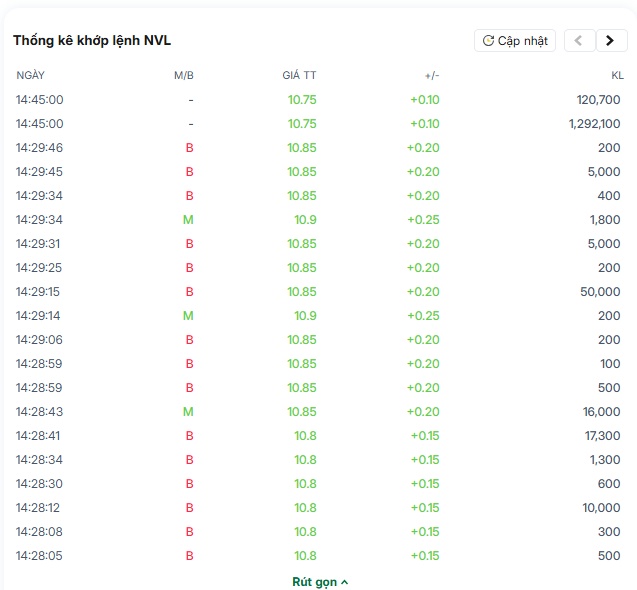Click the +/- column header
This screenshot has width=637, height=590.
click(x=432, y=76)
